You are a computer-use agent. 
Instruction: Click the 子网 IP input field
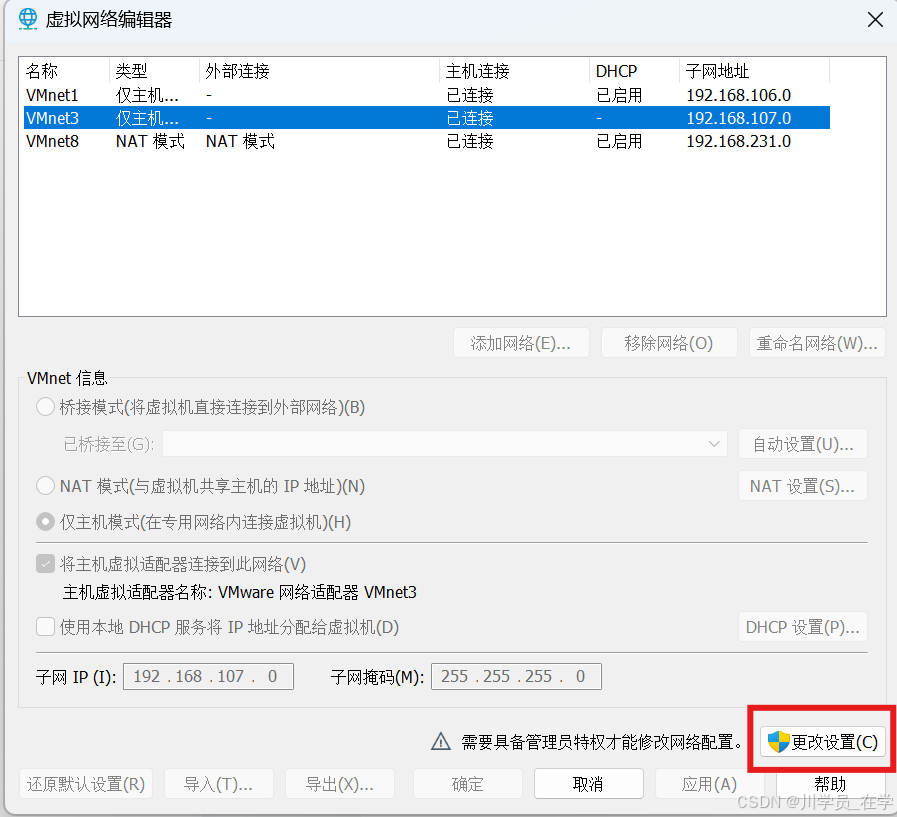[x=208, y=676]
